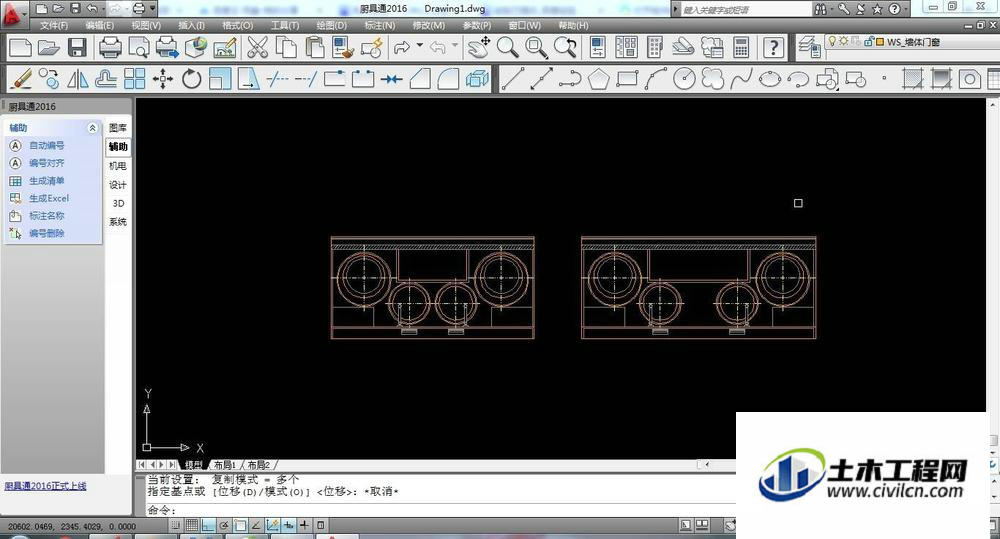Toggle Dynamic Input in the status bar
Image resolution: width=1000 pixels, height=539 pixels.
288,526
